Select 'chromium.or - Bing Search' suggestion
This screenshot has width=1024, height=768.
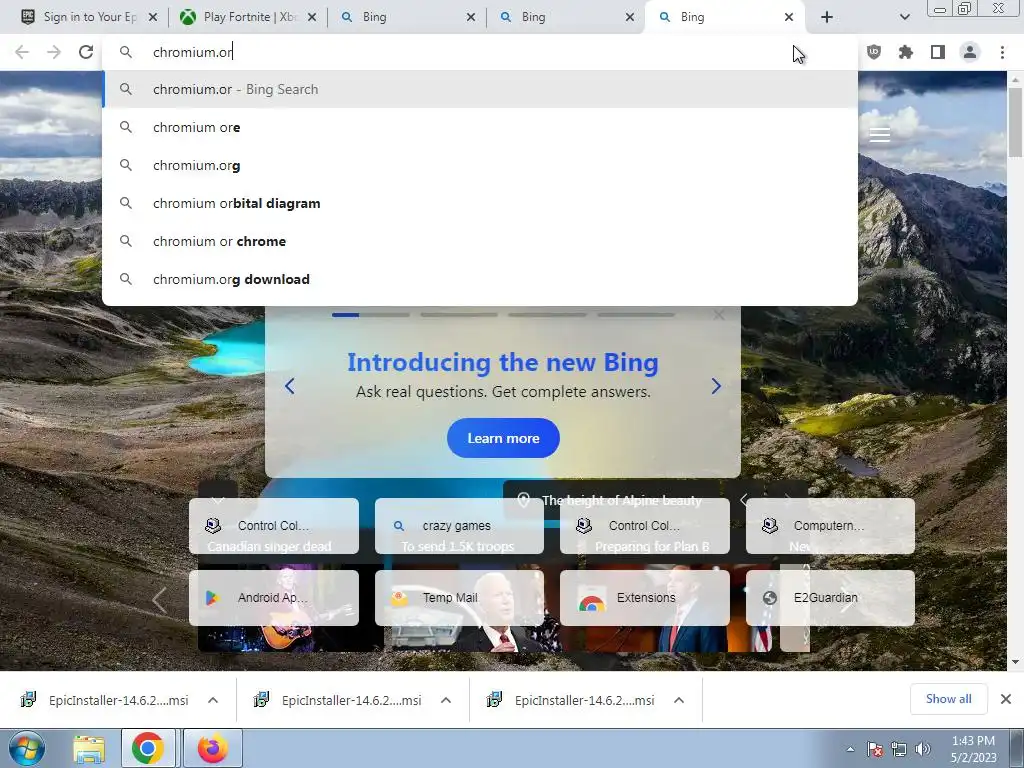(x=480, y=89)
